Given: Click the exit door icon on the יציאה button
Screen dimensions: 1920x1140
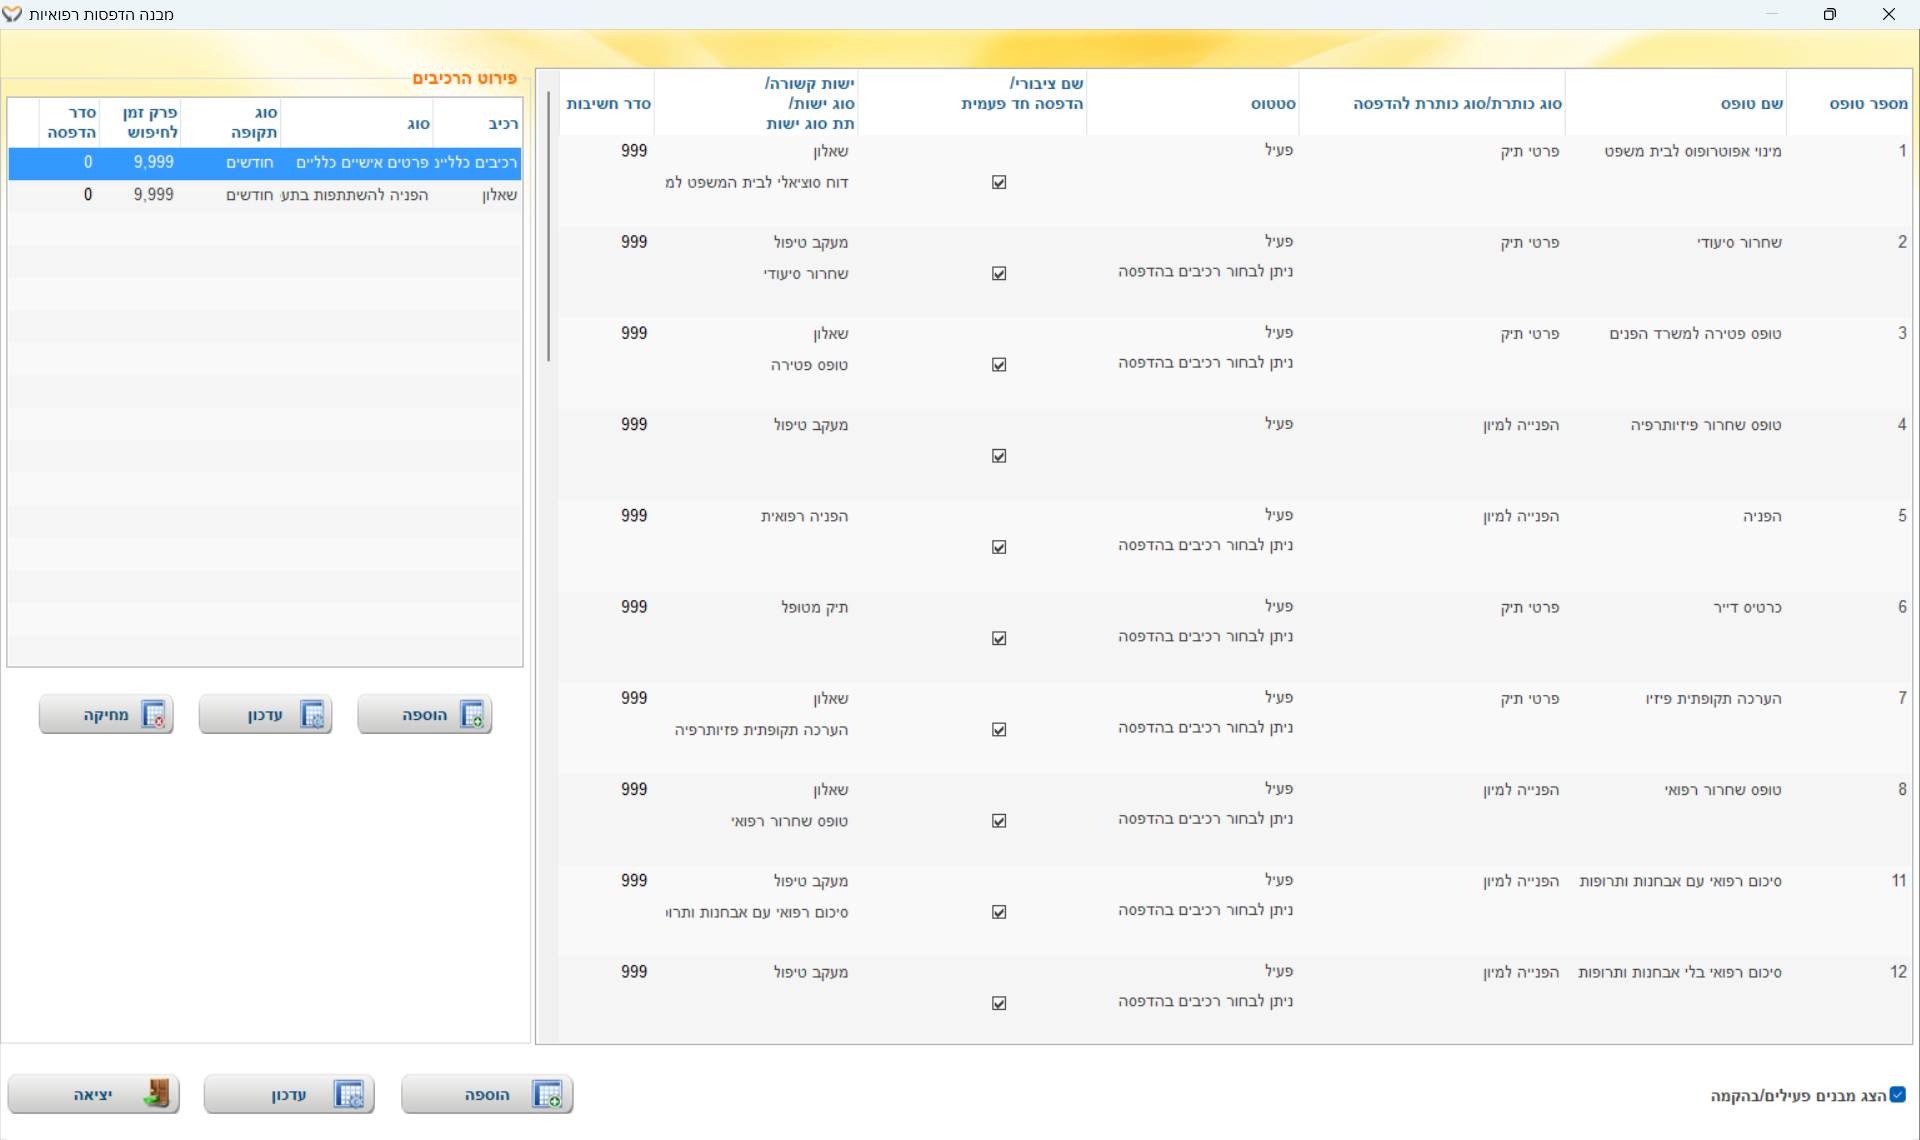Looking at the screenshot, I should click(156, 1094).
